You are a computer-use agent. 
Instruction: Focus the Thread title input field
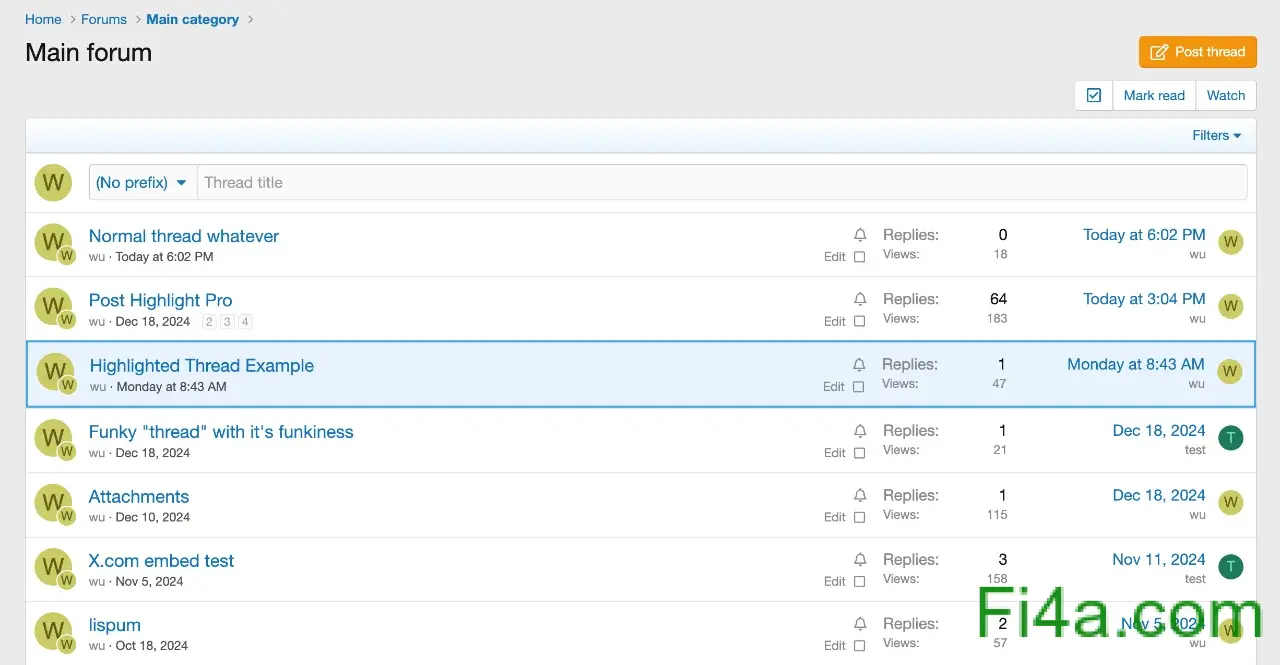pos(720,183)
